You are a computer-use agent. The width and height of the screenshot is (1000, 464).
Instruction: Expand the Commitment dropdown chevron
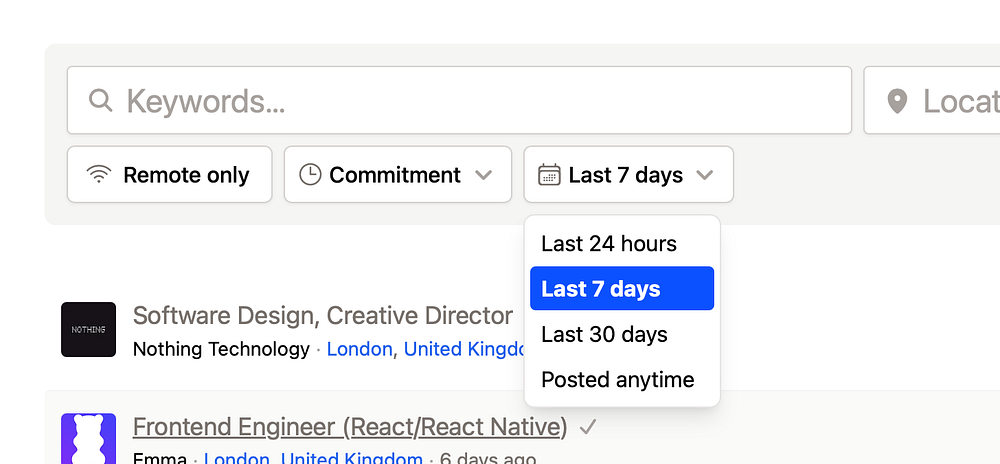click(483, 175)
